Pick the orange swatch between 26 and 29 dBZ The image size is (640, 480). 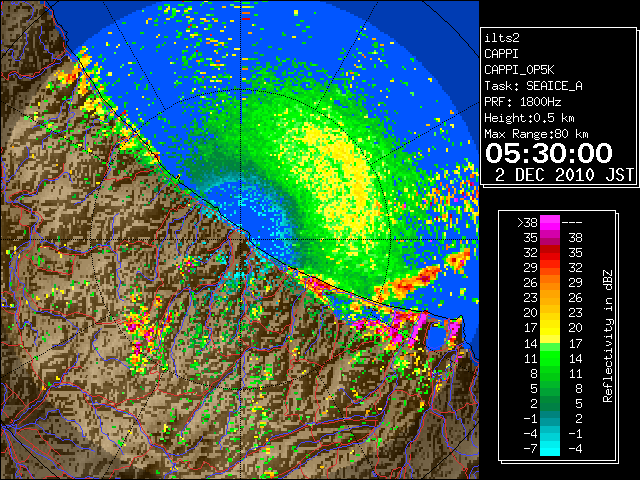[550, 283]
